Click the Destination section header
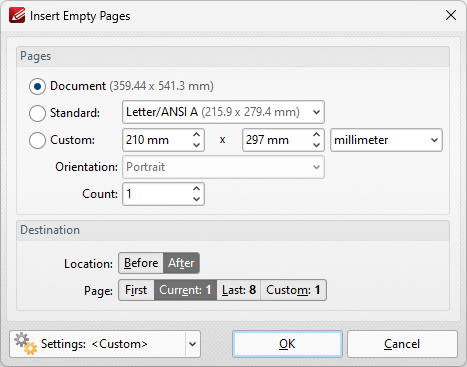 click(233, 230)
